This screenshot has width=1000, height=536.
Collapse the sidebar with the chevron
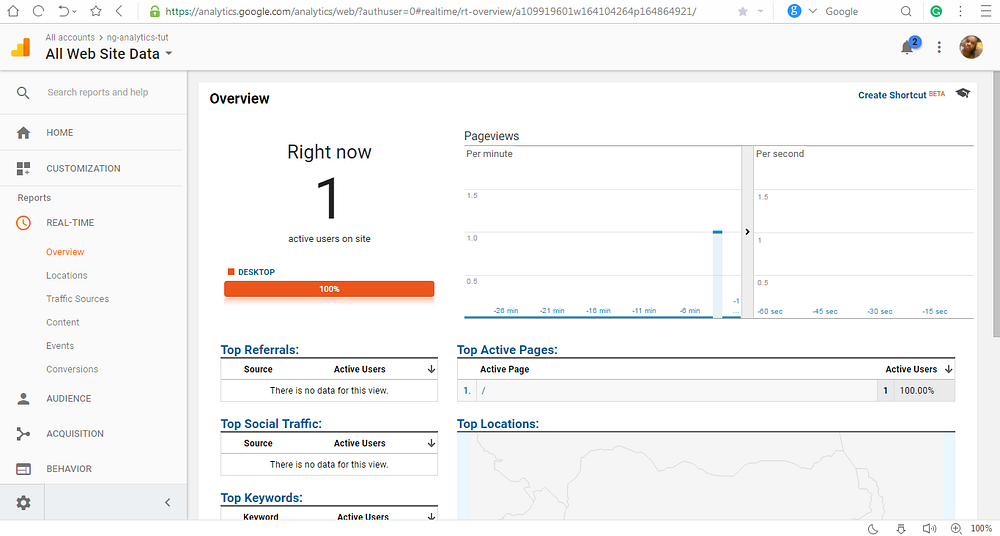(x=168, y=503)
